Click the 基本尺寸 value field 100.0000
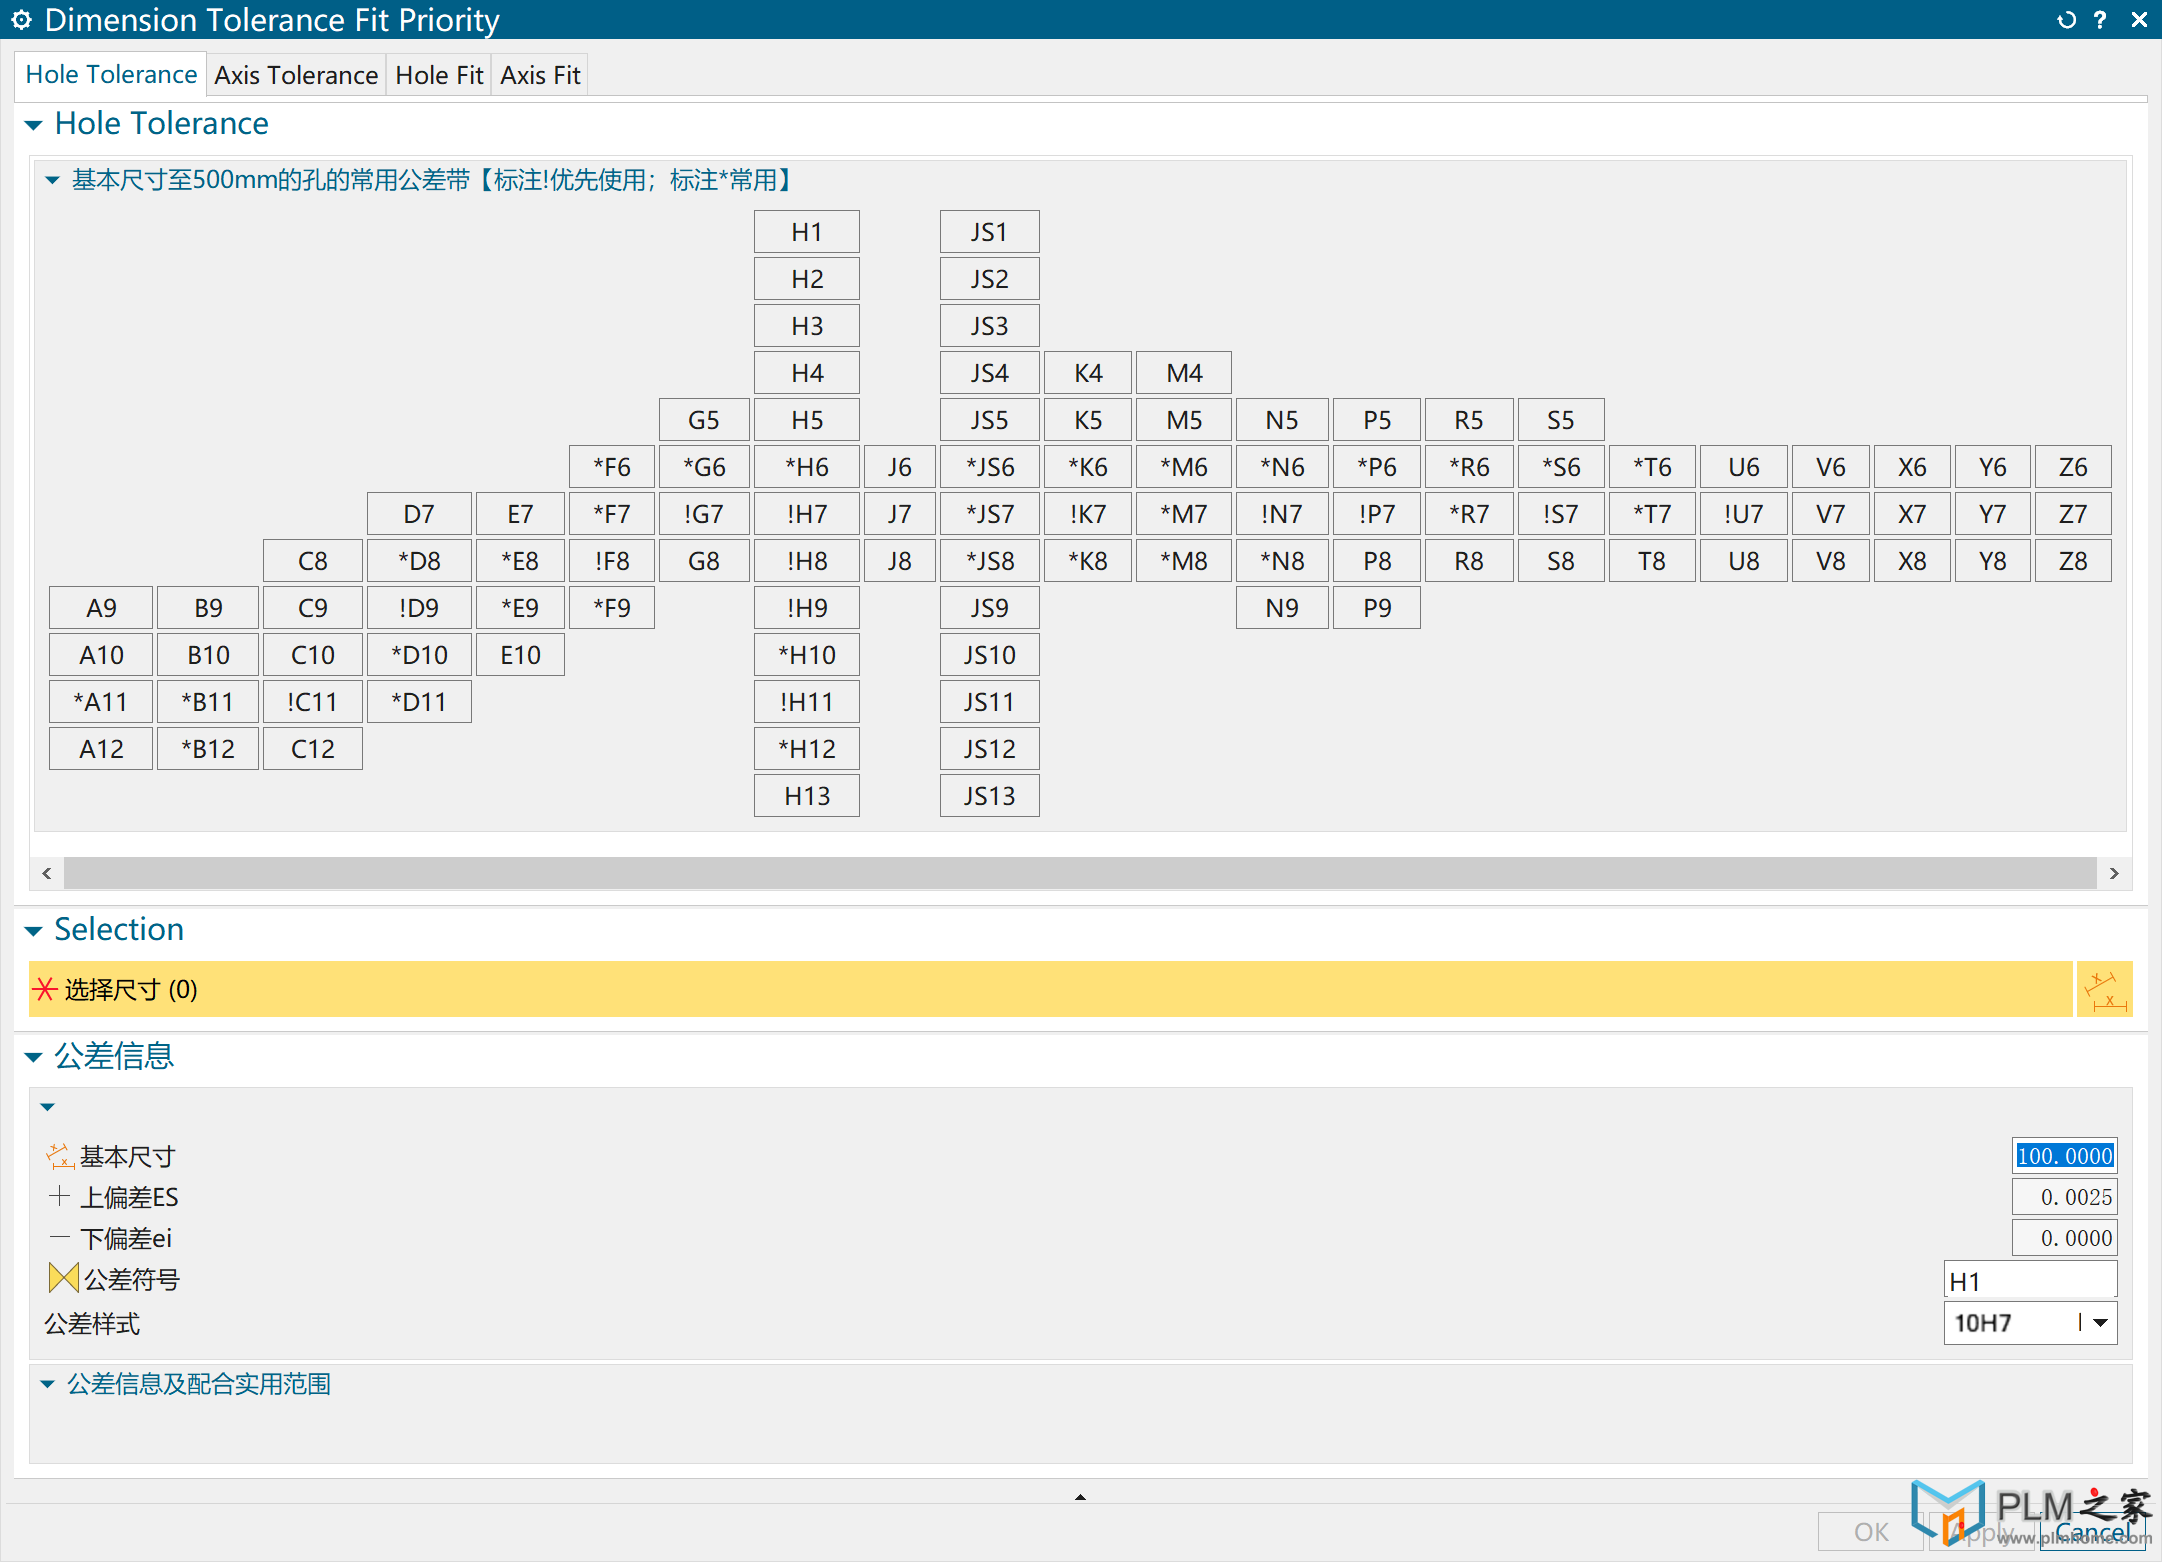The image size is (2162, 1562). (2064, 1156)
